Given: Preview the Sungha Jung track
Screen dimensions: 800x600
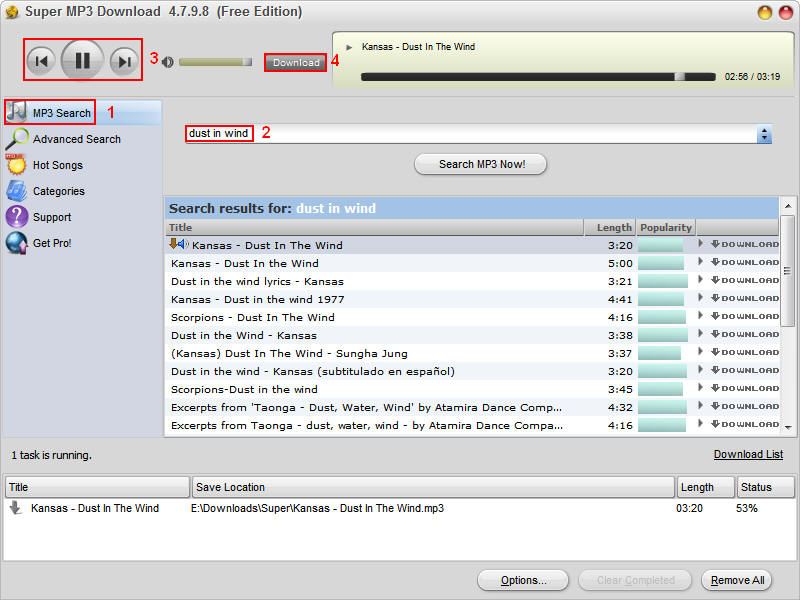Looking at the screenshot, I should tap(701, 352).
